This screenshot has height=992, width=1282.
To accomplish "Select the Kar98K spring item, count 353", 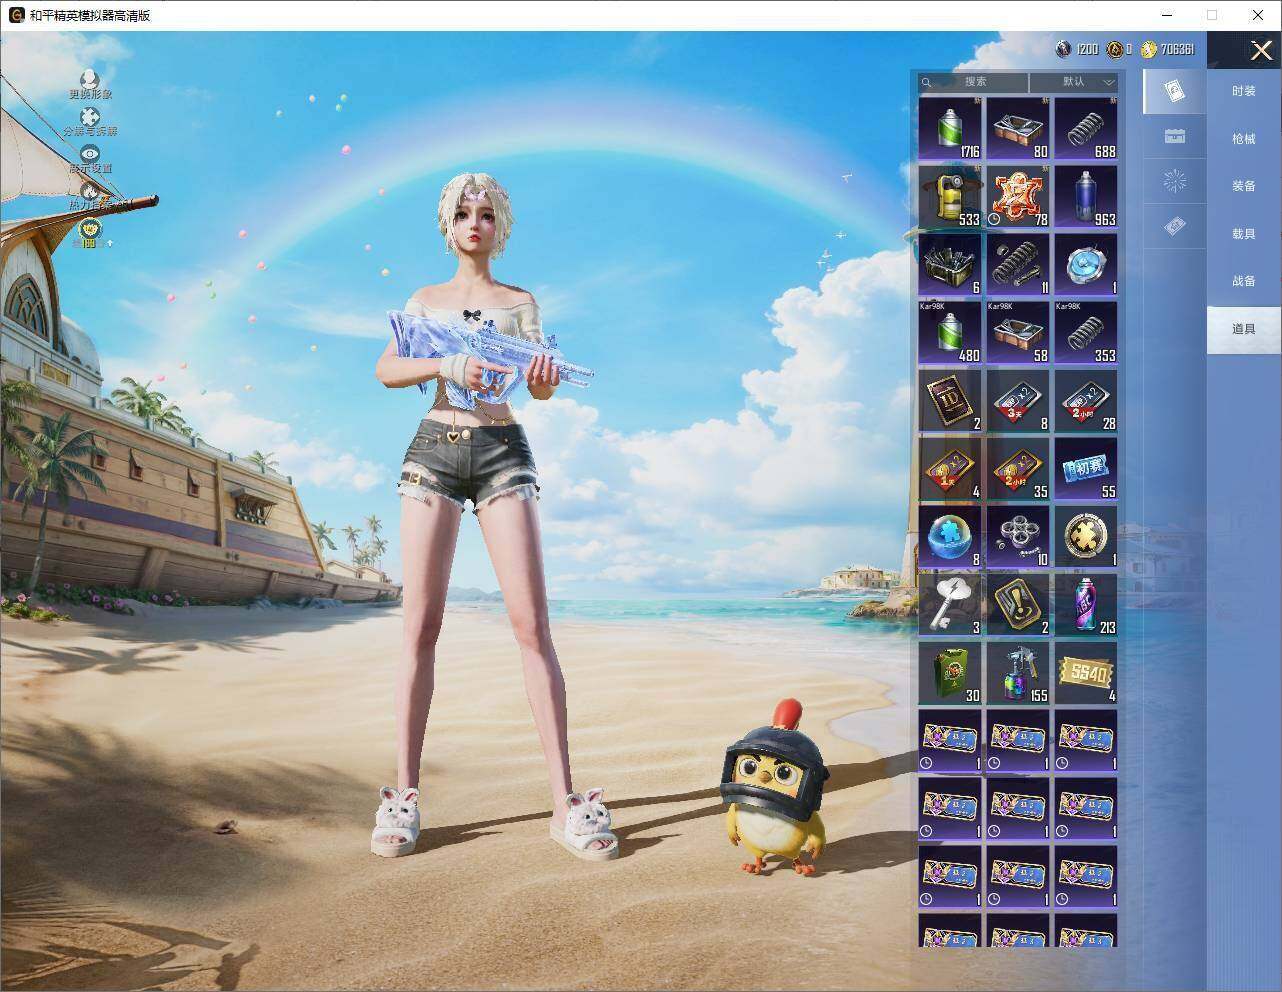I will [1086, 332].
